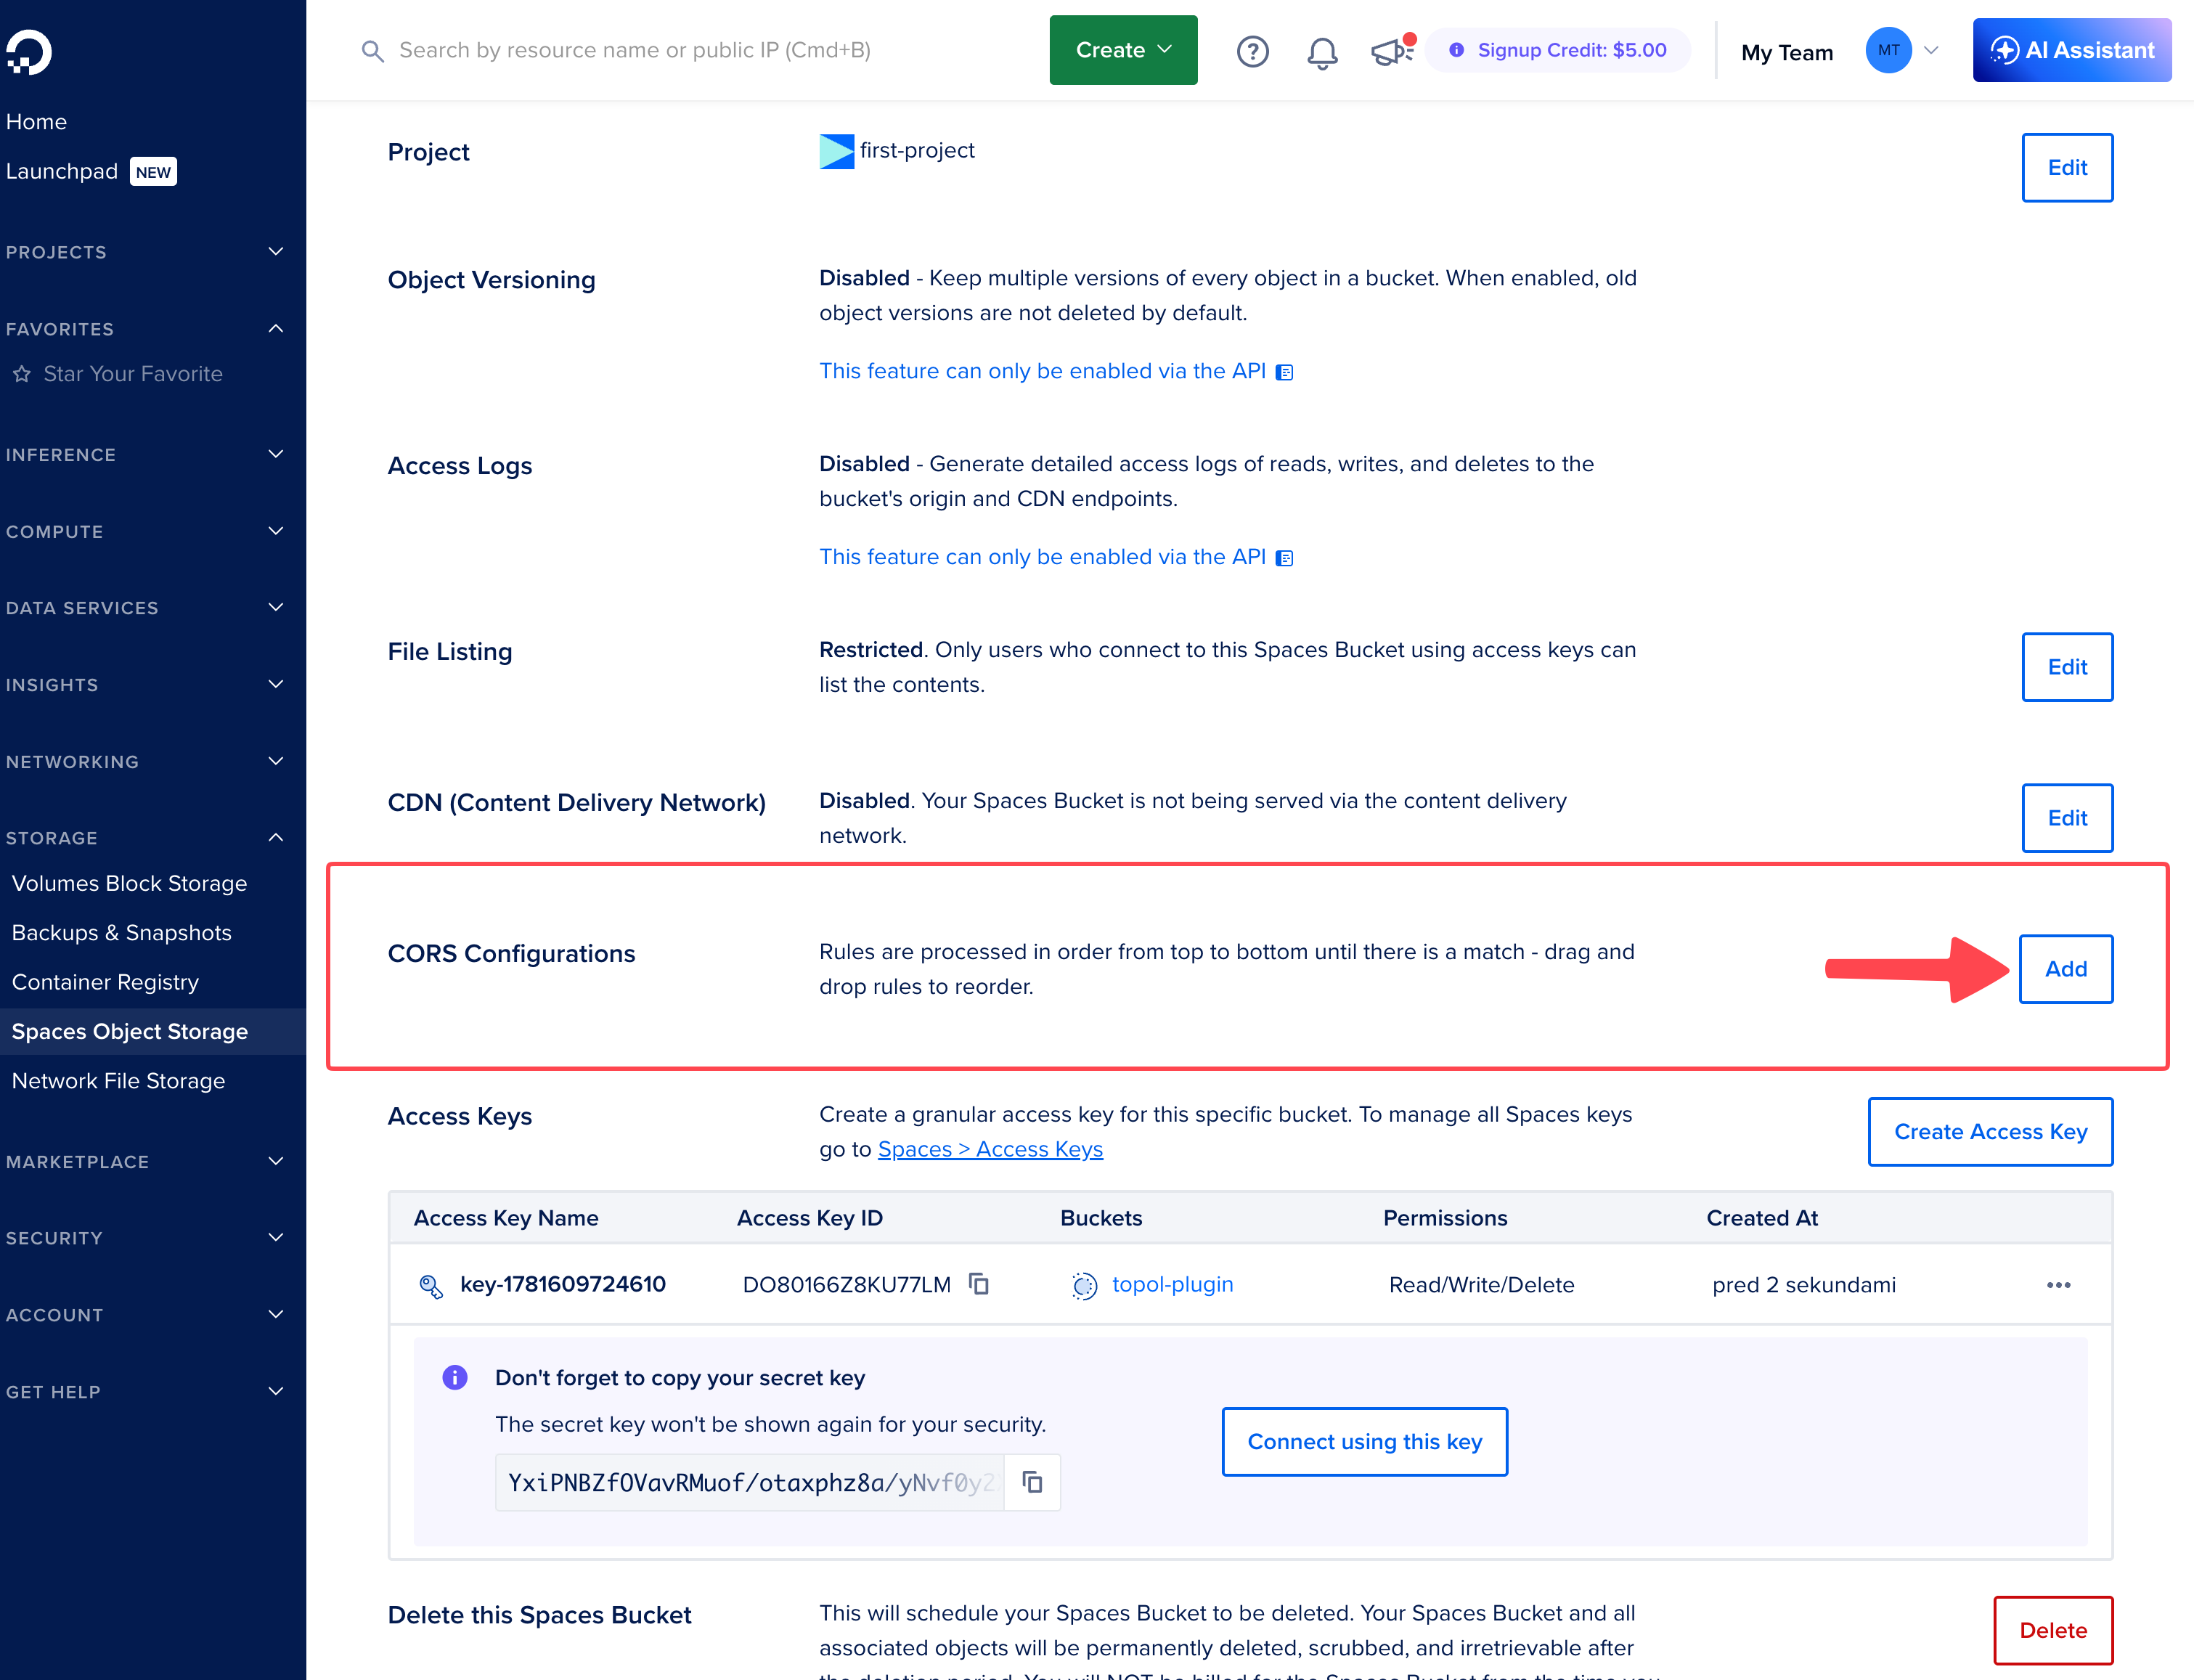Open Container Registry
Viewport: 2194px width, 1680px height.
coord(105,982)
